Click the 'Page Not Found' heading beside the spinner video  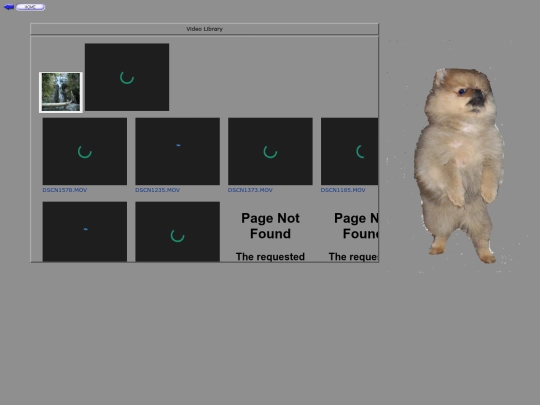pyautogui.click(x=270, y=226)
